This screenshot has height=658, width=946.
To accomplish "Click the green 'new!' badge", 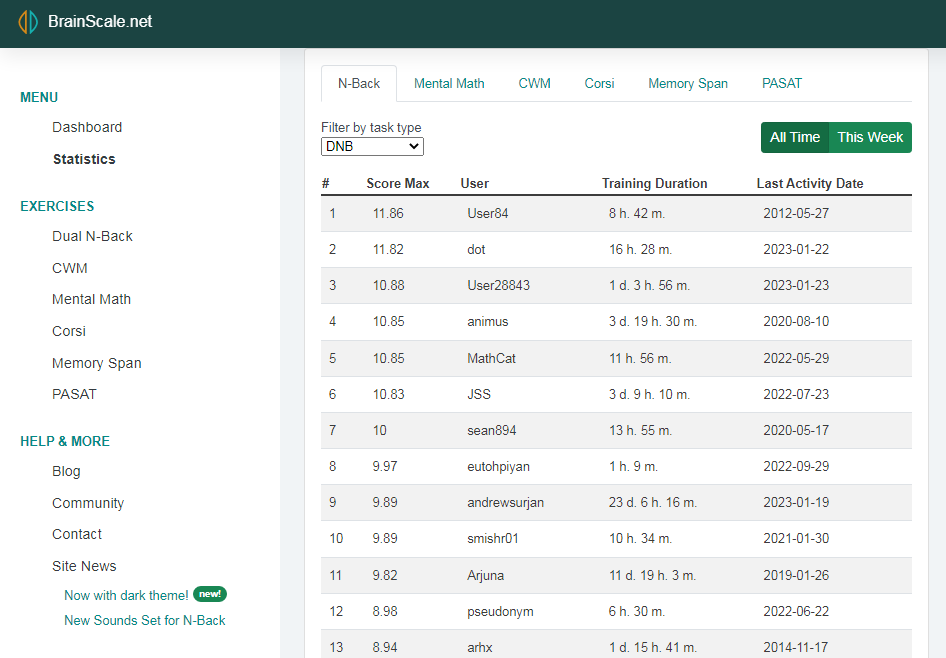I will pyautogui.click(x=209, y=594).
